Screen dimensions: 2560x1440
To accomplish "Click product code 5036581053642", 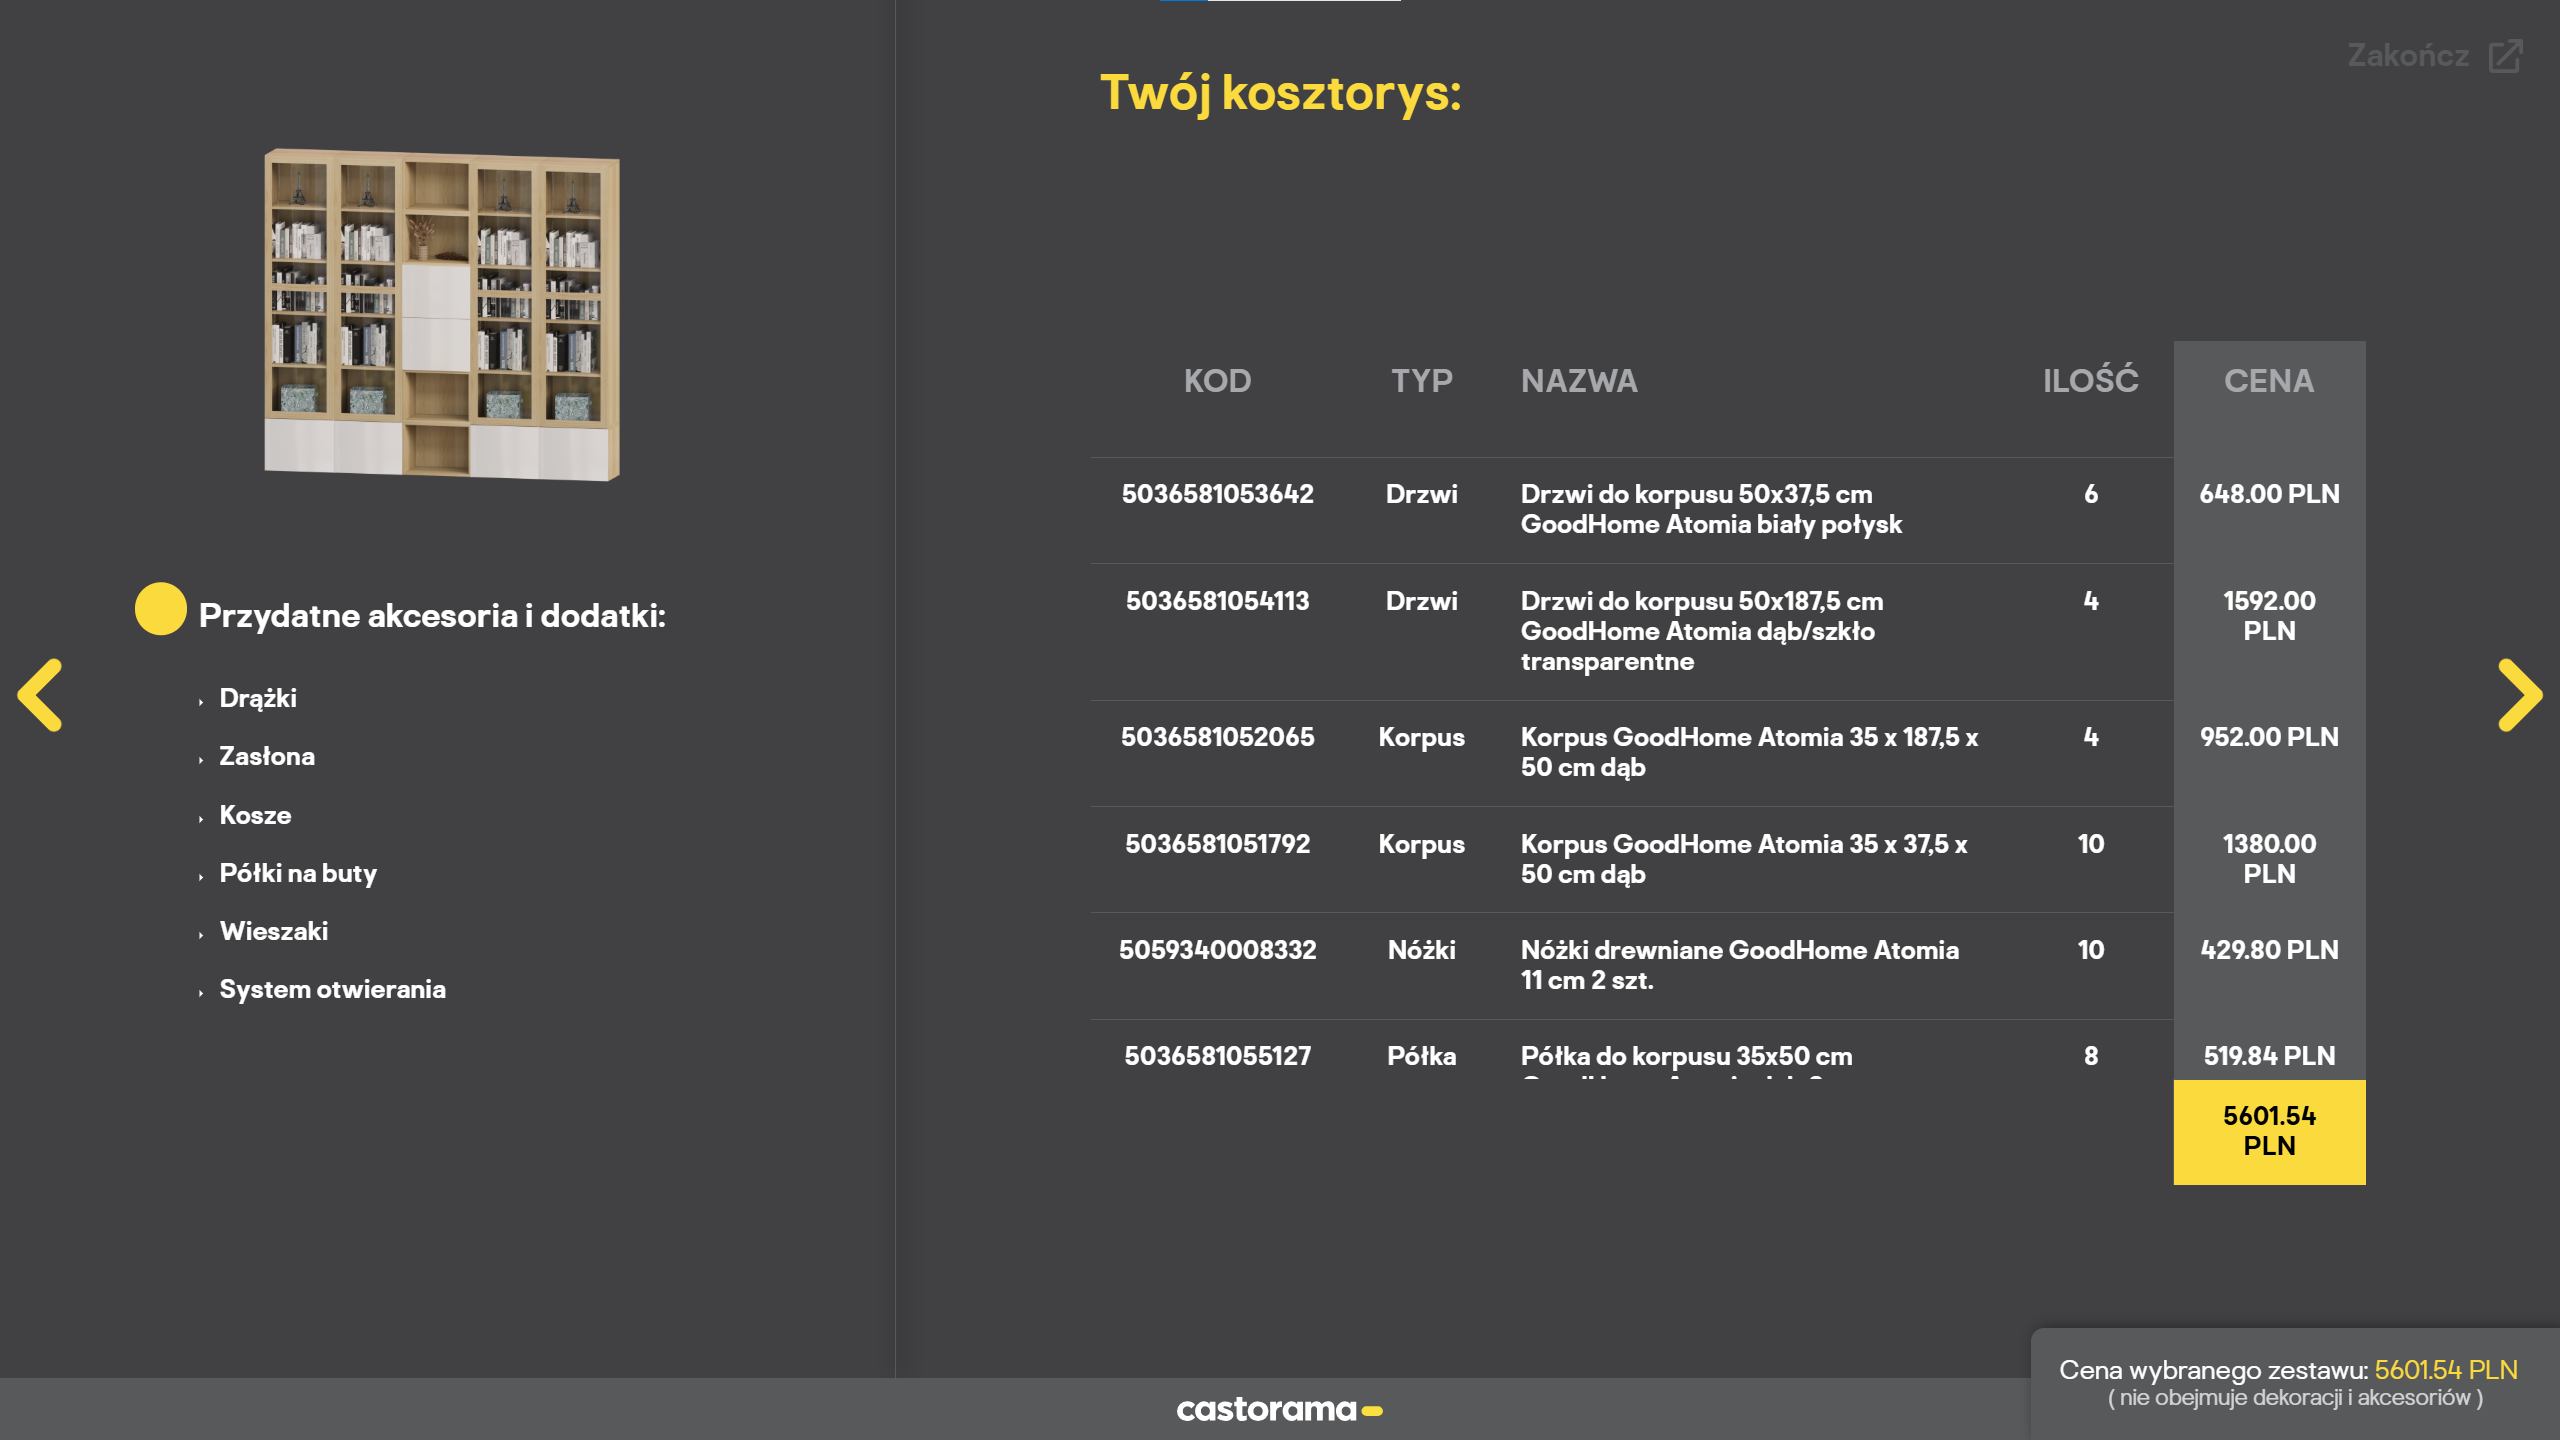I will (1217, 494).
